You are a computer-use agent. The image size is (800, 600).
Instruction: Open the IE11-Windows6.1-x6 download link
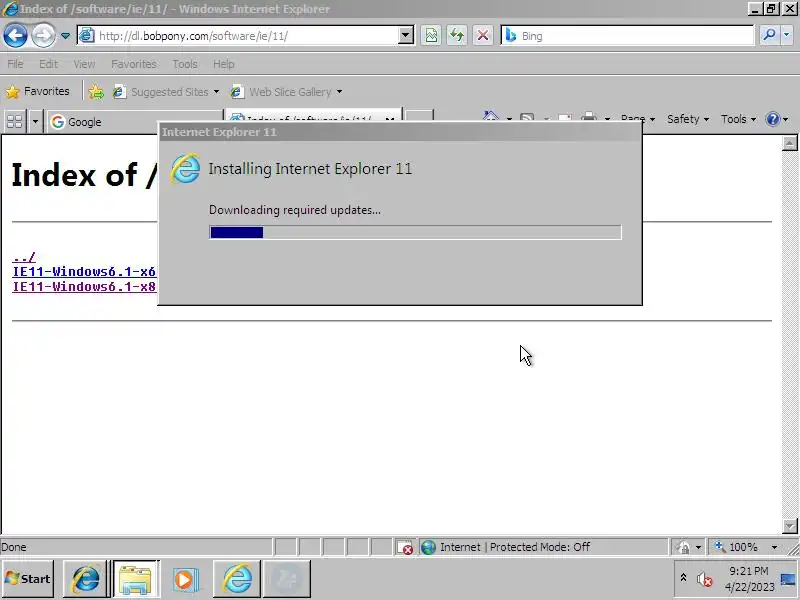point(84,271)
